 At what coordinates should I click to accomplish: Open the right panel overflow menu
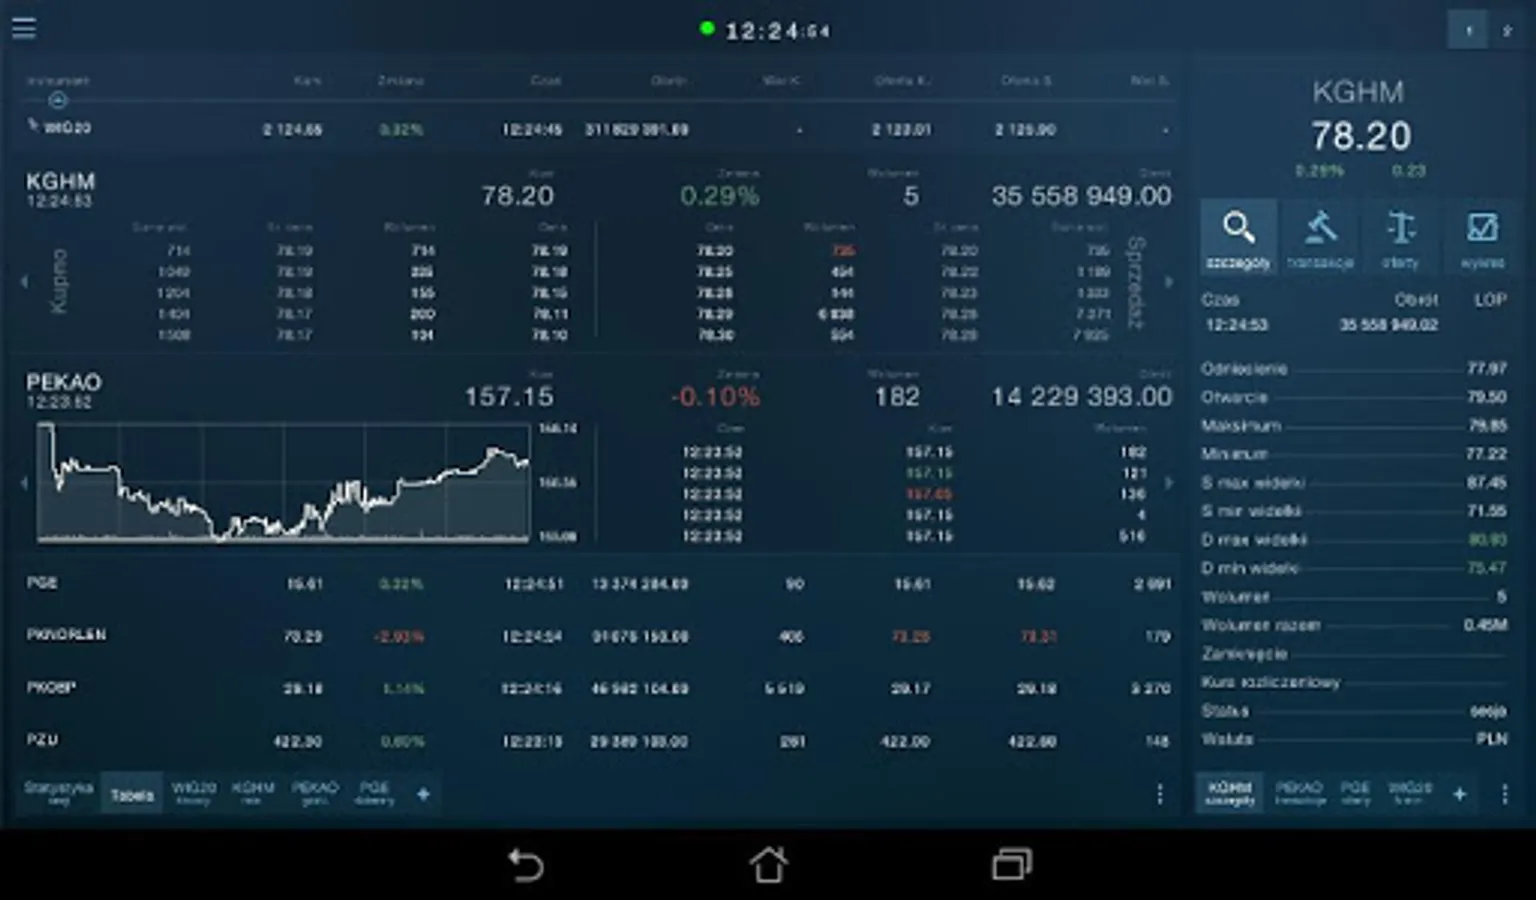[1505, 794]
